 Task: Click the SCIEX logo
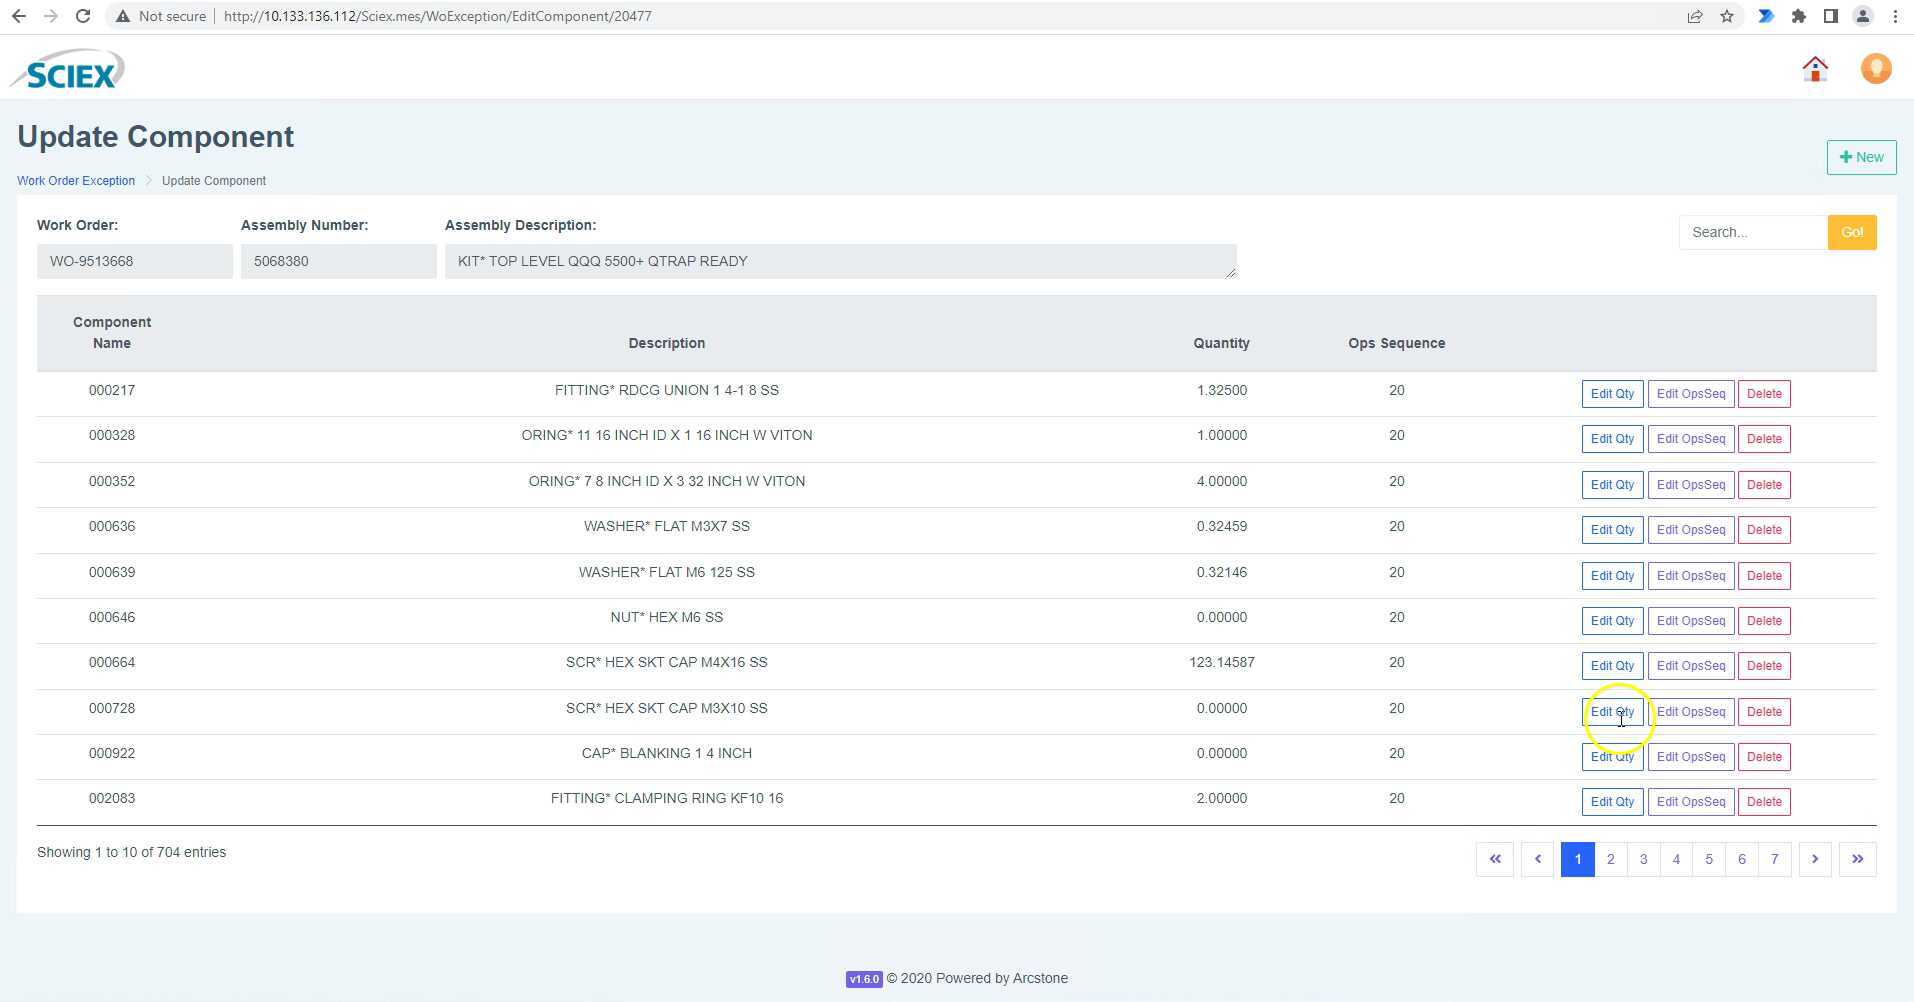coord(68,70)
